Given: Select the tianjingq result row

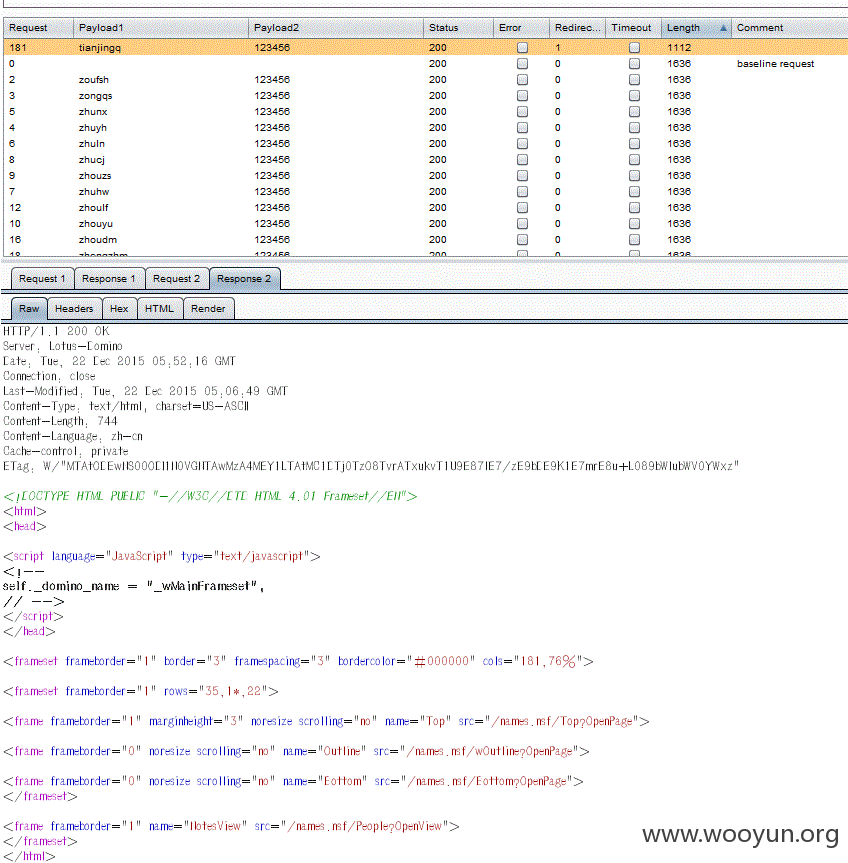Looking at the screenshot, I should (x=425, y=48).
